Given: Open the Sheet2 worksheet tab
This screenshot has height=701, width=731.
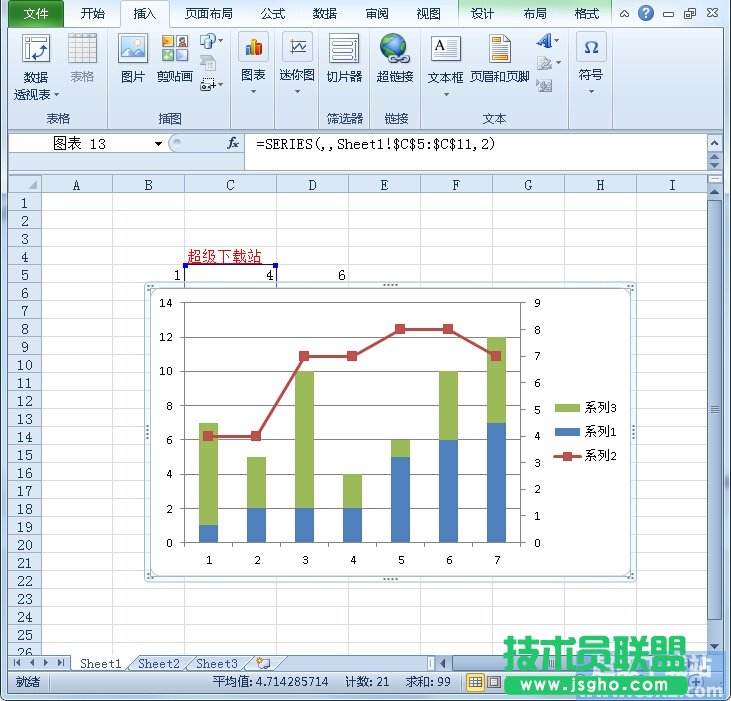Looking at the screenshot, I should pos(159,663).
